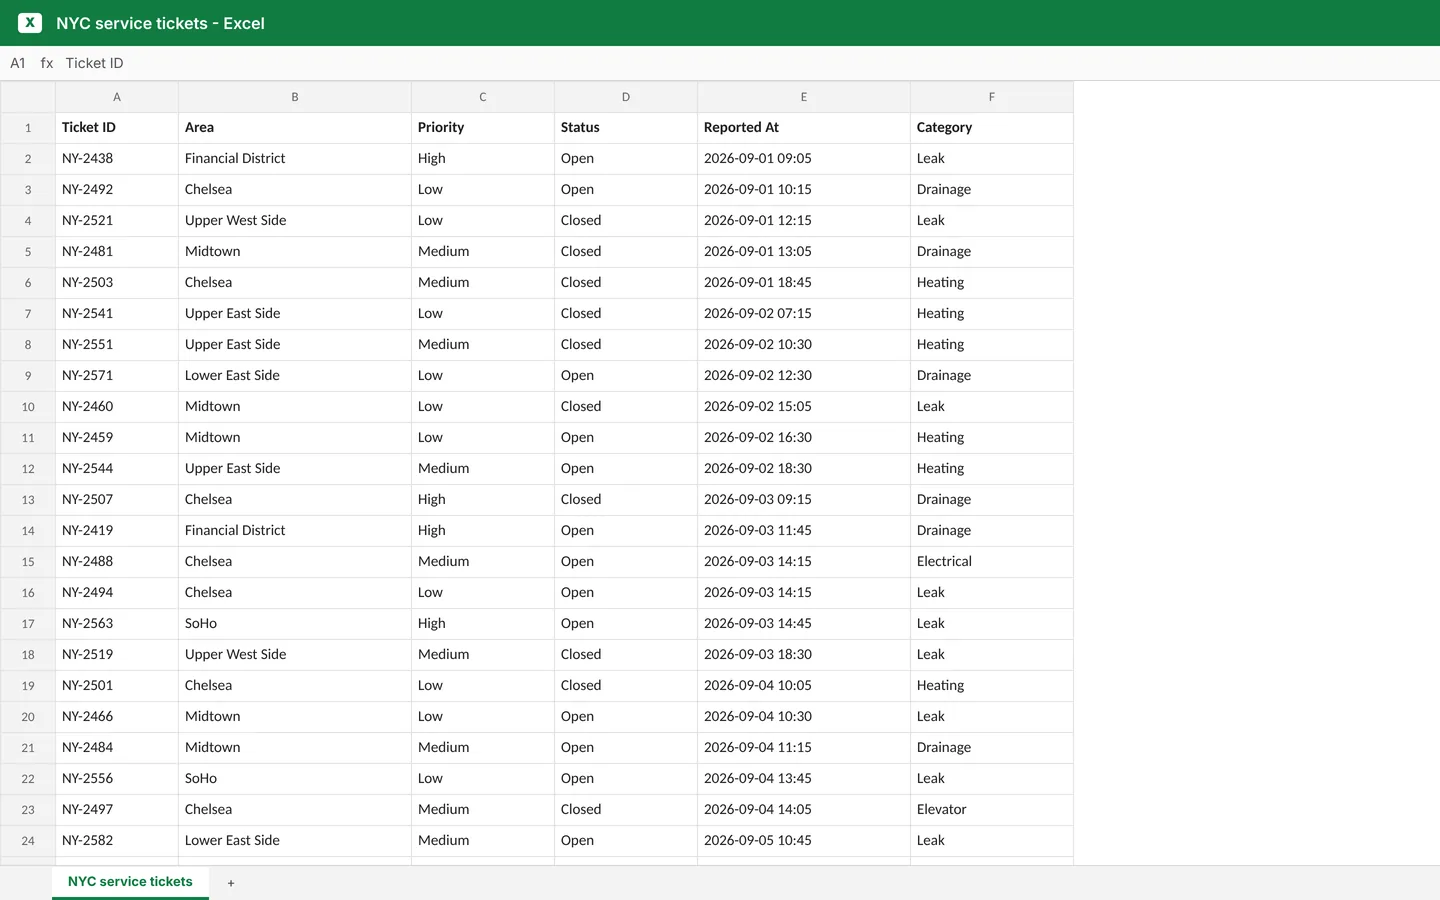Click the Status header cell
The width and height of the screenshot is (1440, 900).
[626, 128]
